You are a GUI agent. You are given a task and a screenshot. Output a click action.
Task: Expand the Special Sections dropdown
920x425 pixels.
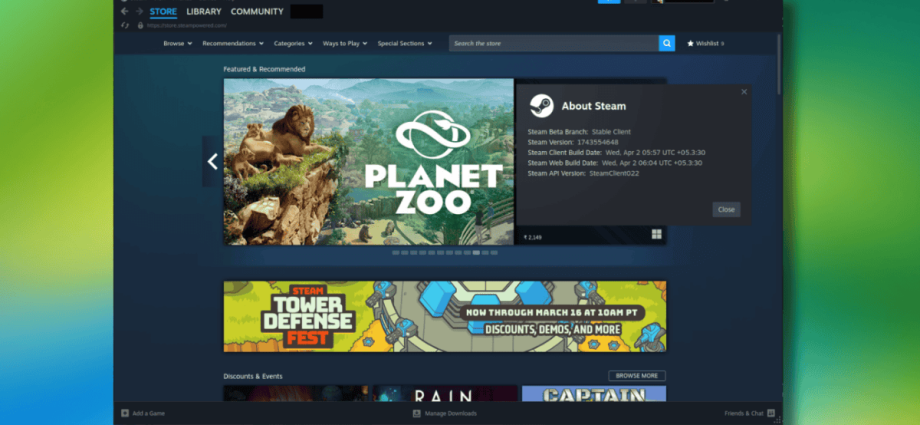405,43
